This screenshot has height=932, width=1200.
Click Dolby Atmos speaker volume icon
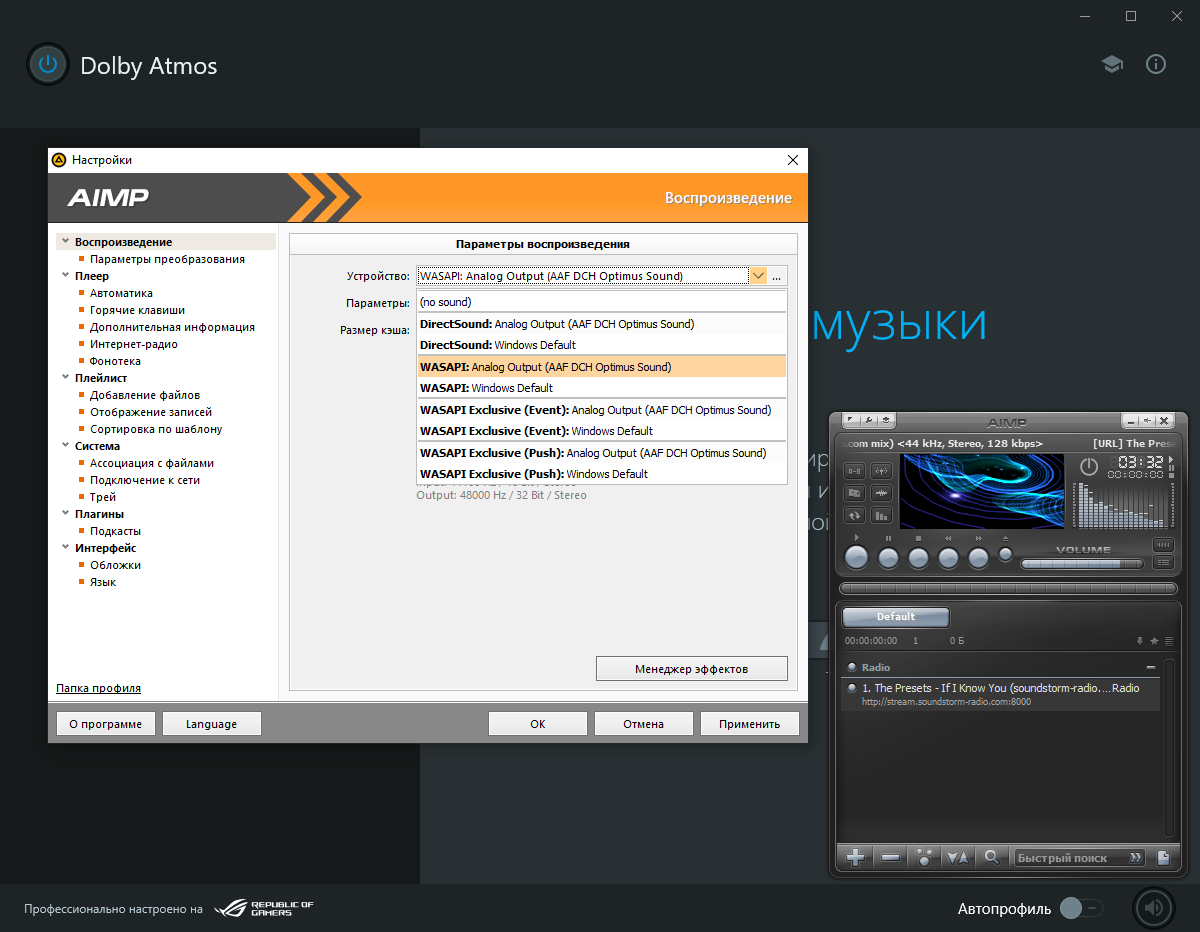[x=1153, y=908]
